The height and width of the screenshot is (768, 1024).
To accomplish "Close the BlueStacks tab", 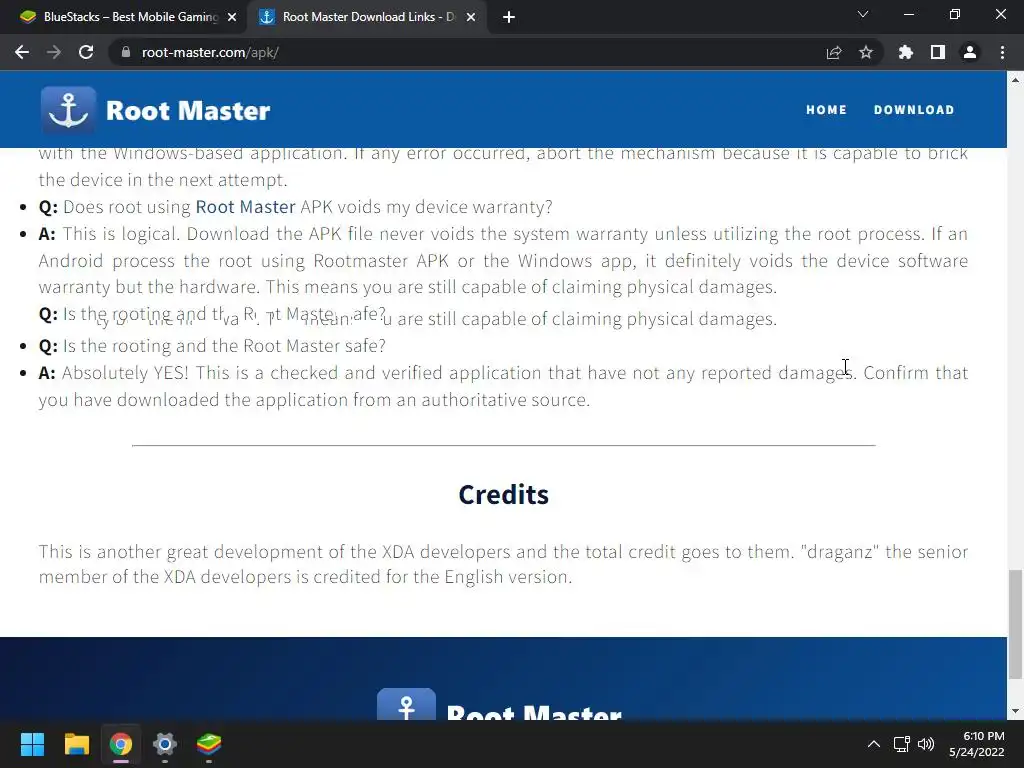I will (x=232, y=17).
